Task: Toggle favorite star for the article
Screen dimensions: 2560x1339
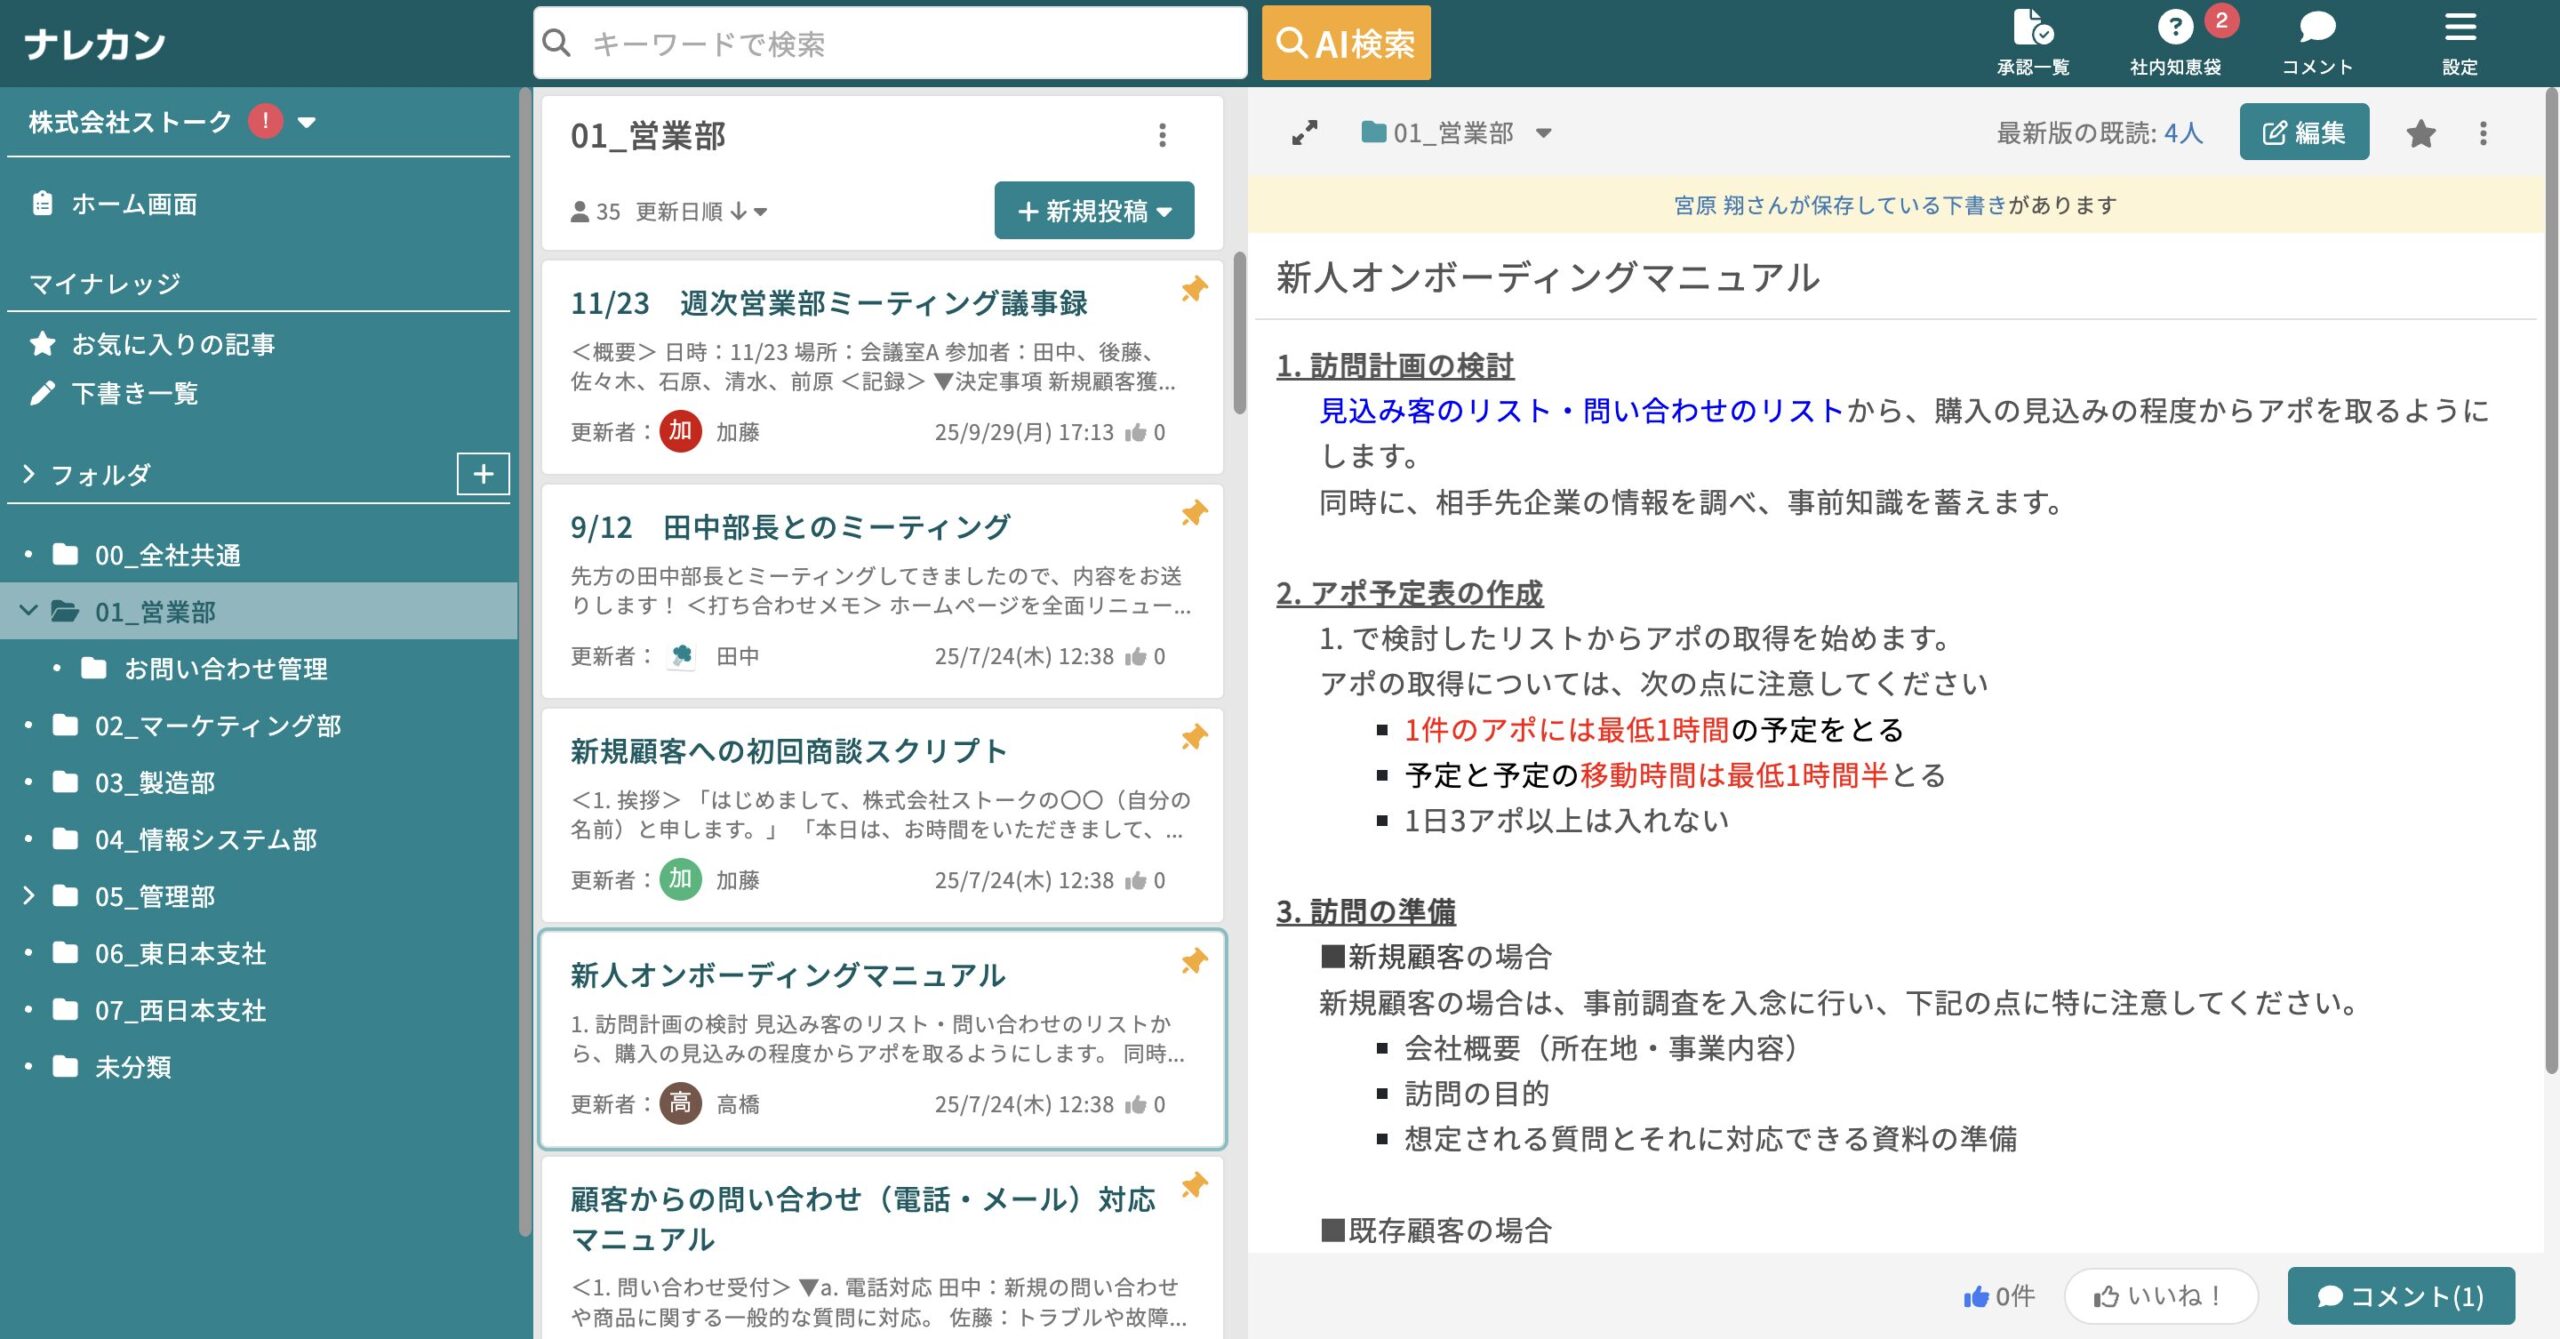Action: (2421, 133)
